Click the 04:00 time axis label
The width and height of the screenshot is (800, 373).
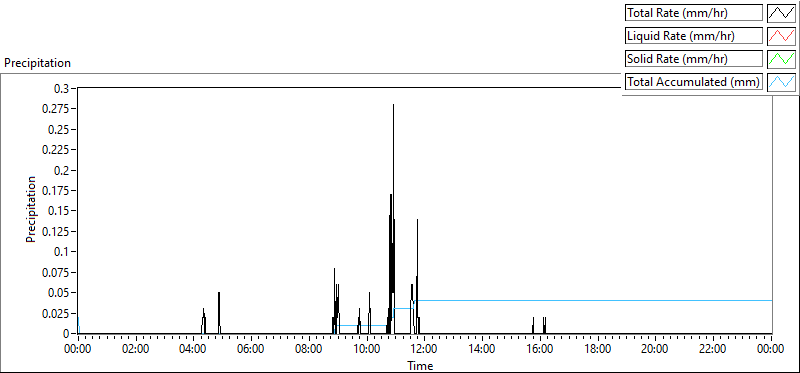coord(193,349)
